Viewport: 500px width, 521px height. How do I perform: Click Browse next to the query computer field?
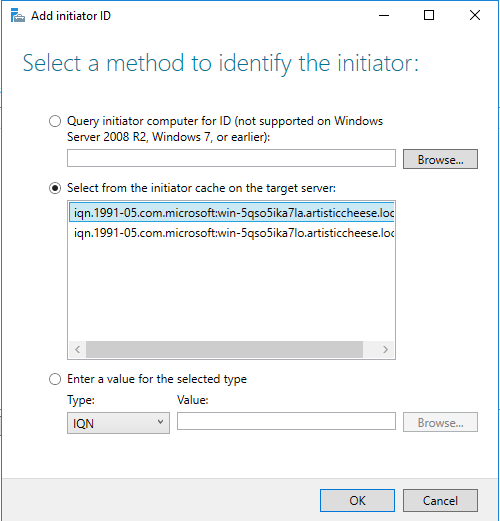440,159
